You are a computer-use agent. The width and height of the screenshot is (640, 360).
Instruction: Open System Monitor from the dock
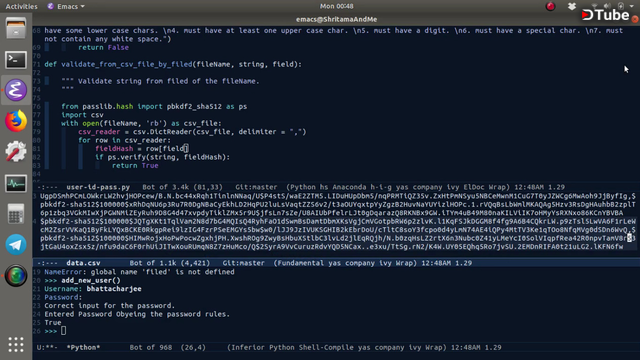coord(16,183)
